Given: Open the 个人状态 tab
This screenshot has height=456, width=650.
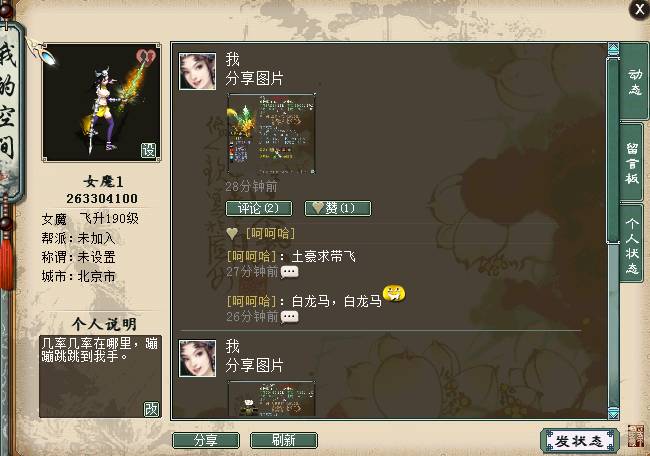Looking at the screenshot, I should click(x=632, y=244).
